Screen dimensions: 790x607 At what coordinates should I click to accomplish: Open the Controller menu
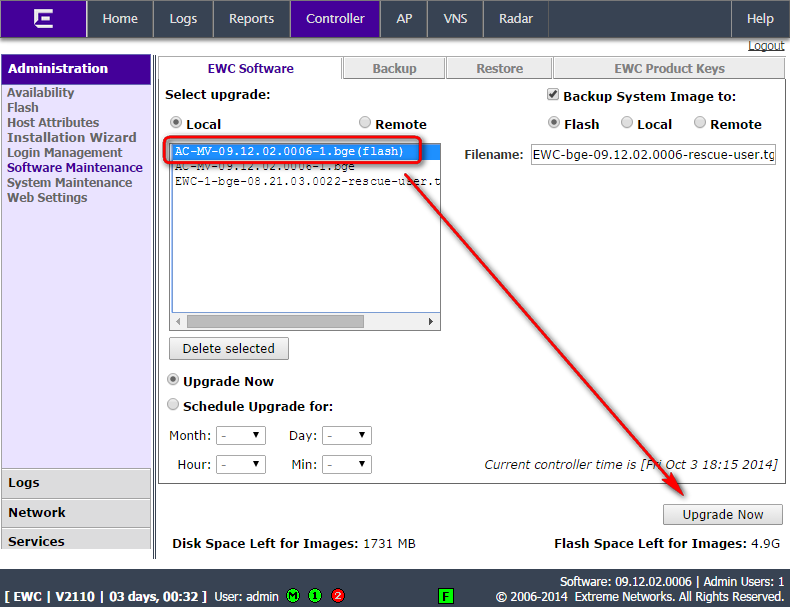point(335,19)
